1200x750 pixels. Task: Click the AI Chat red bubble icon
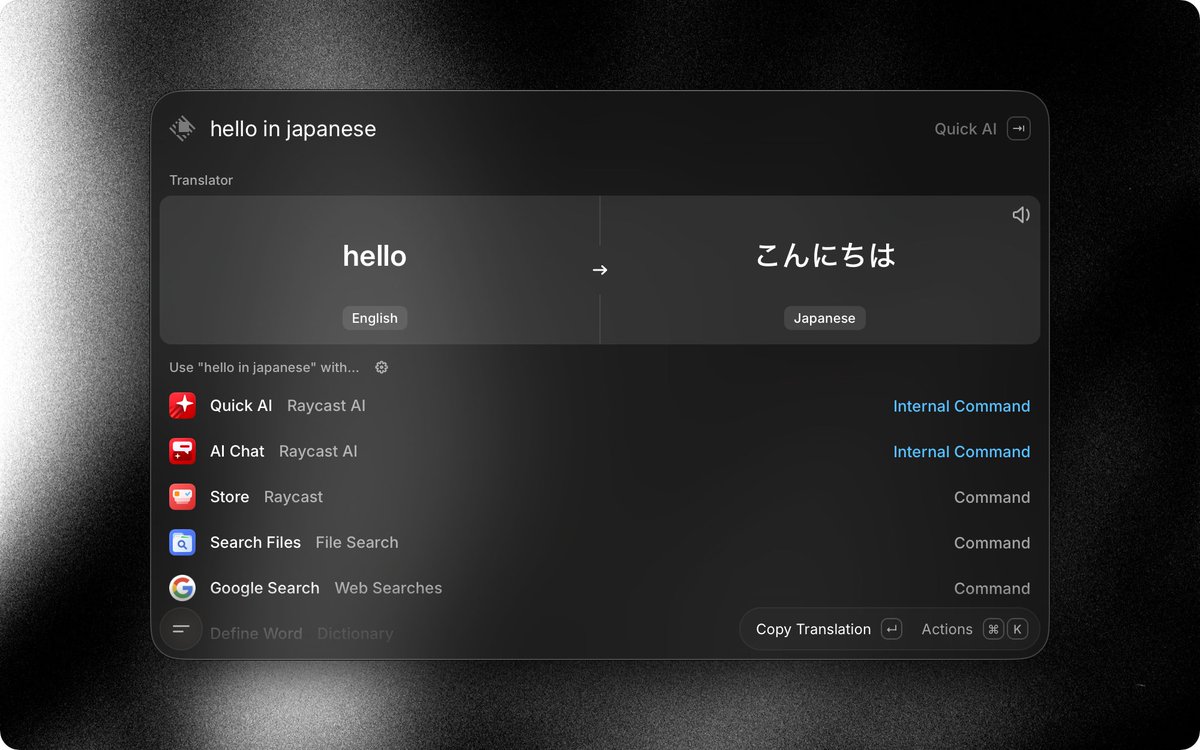point(182,451)
